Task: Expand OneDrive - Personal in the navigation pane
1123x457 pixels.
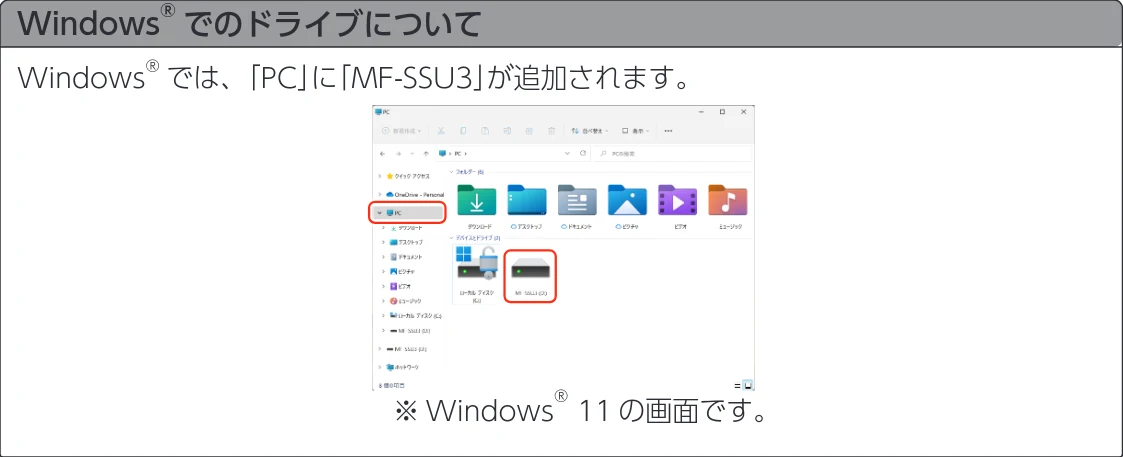Action: click(380, 194)
